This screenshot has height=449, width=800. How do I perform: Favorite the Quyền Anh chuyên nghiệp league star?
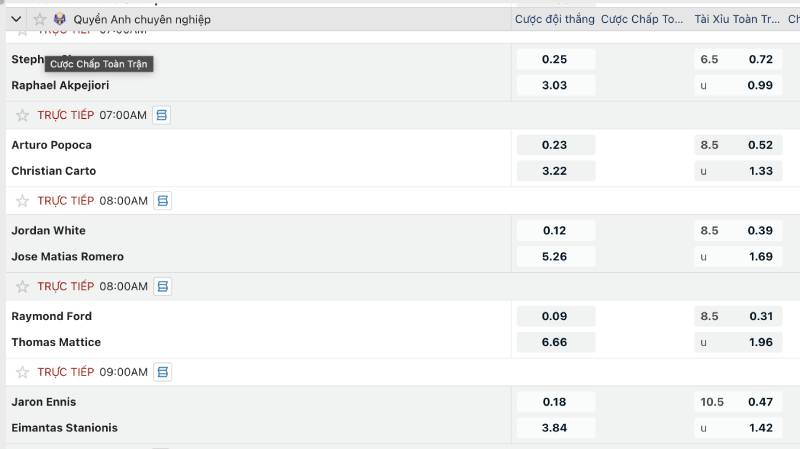[x=40, y=19]
